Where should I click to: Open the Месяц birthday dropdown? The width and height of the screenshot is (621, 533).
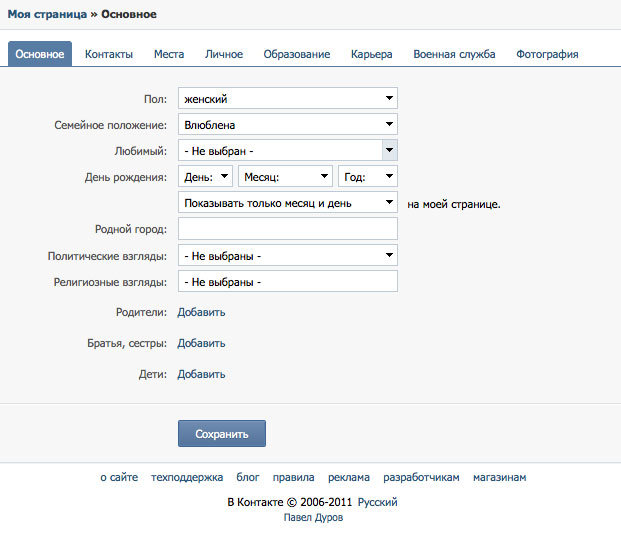tap(285, 176)
